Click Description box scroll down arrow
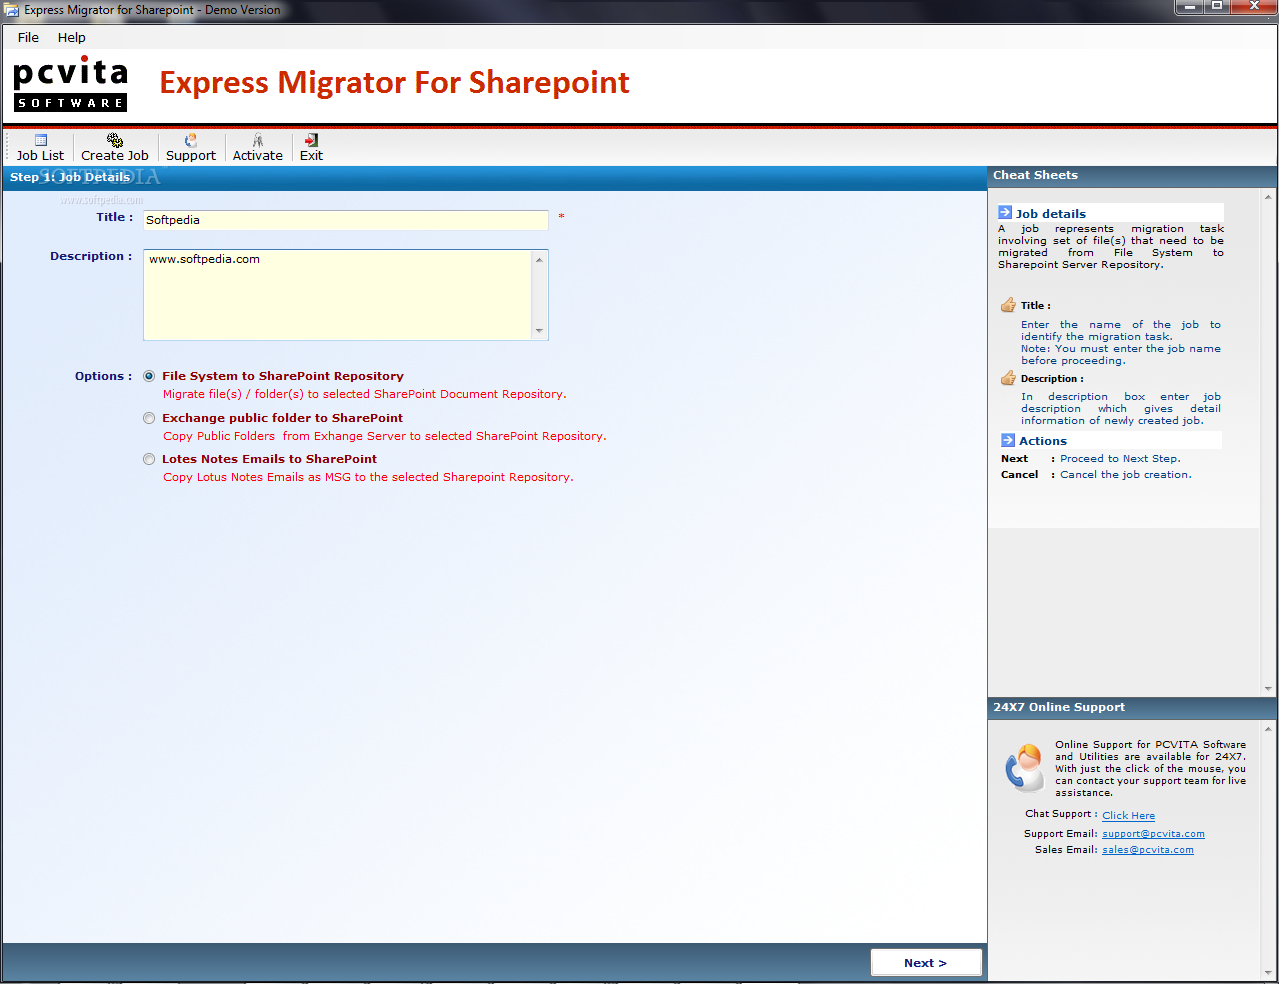Viewport: 1279px width, 984px height. point(540,331)
